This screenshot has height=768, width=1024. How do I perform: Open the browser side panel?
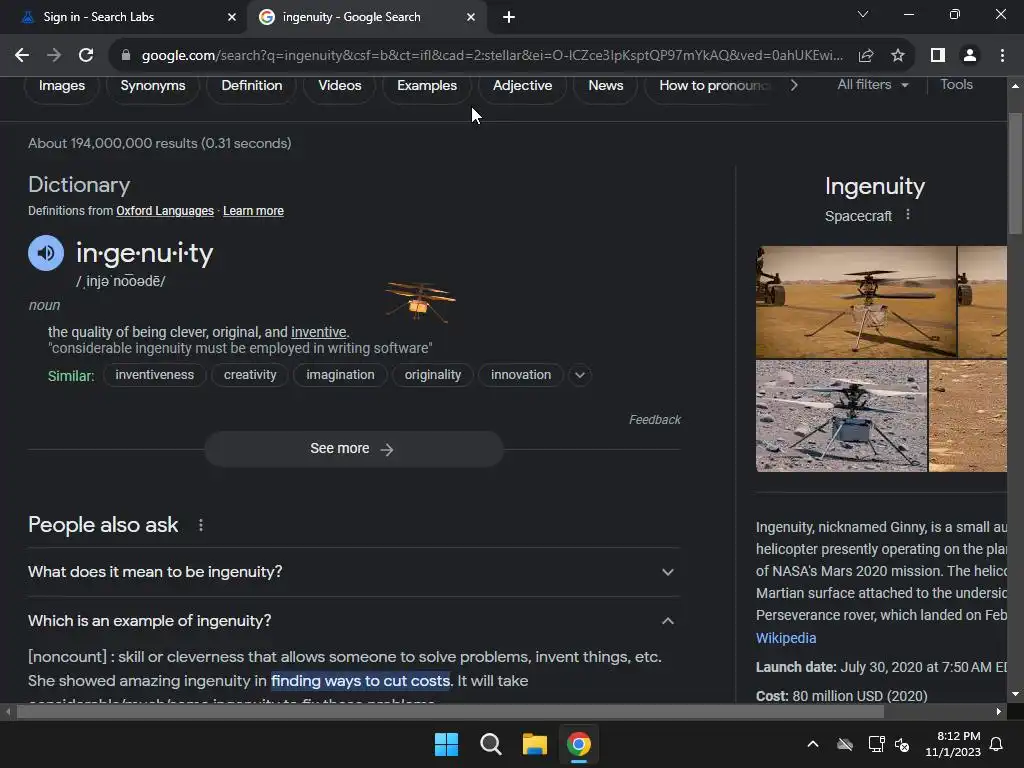(x=938, y=56)
